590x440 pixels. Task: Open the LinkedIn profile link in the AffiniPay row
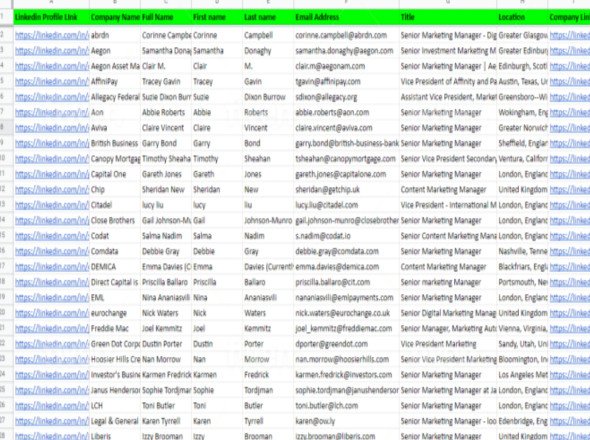tap(52, 82)
